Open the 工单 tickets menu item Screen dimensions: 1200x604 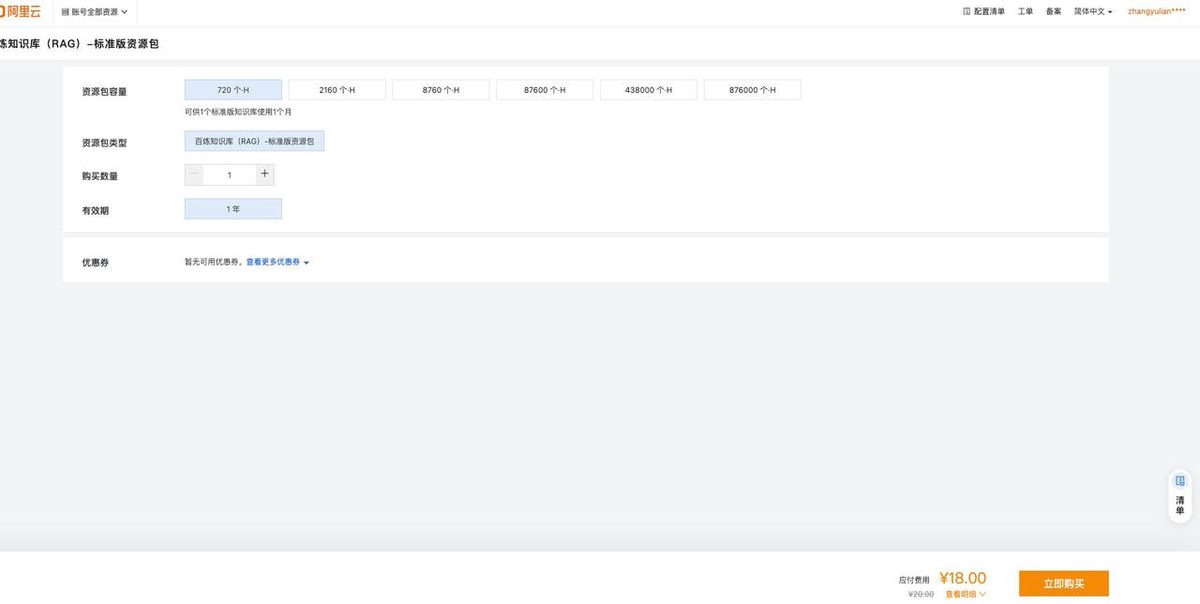point(1025,12)
